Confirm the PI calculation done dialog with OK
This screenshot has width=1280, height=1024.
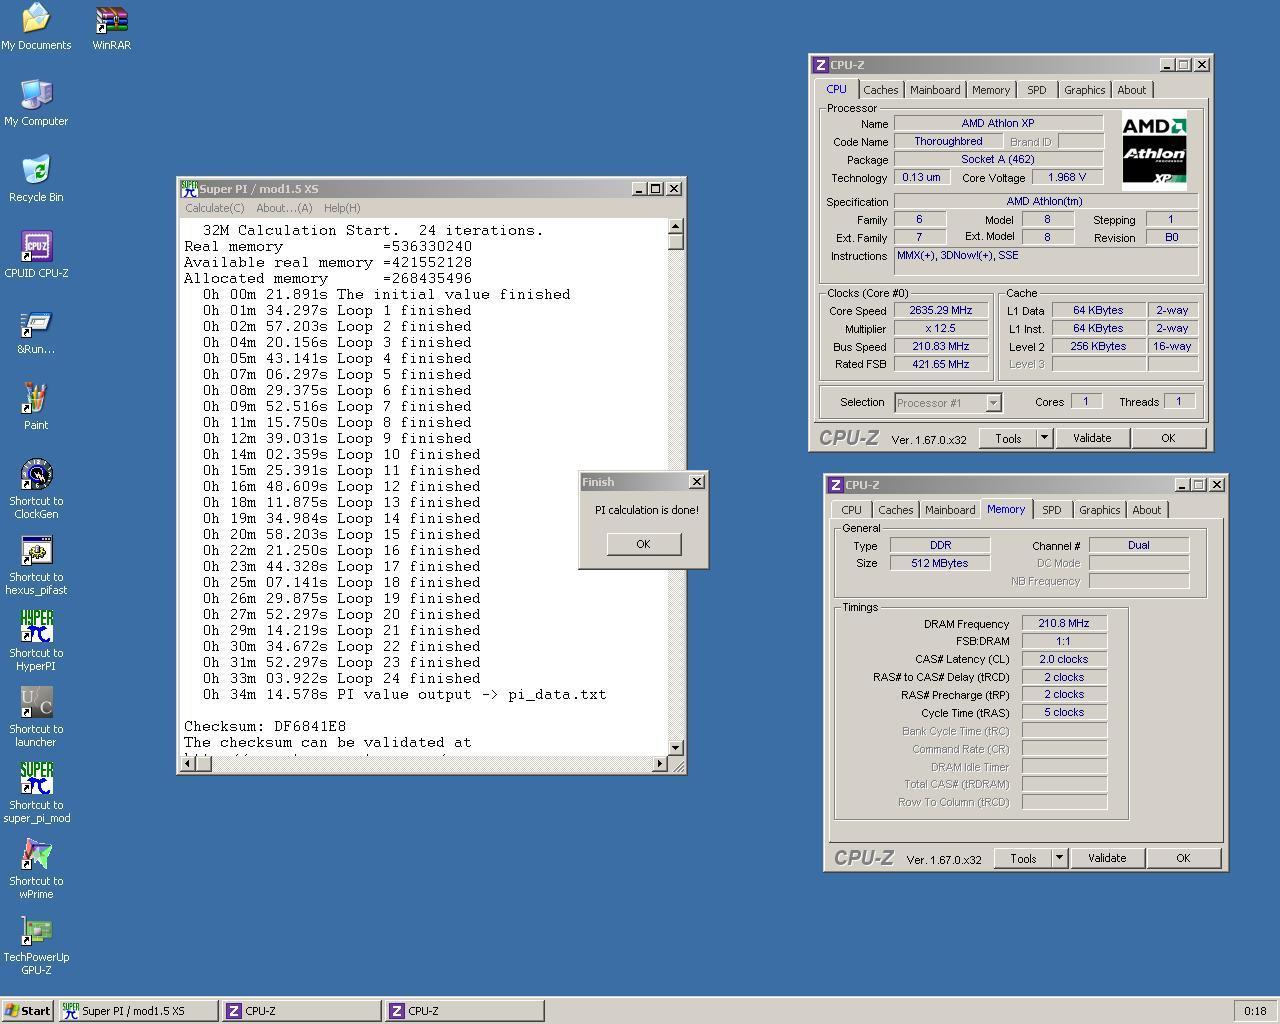(x=643, y=544)
